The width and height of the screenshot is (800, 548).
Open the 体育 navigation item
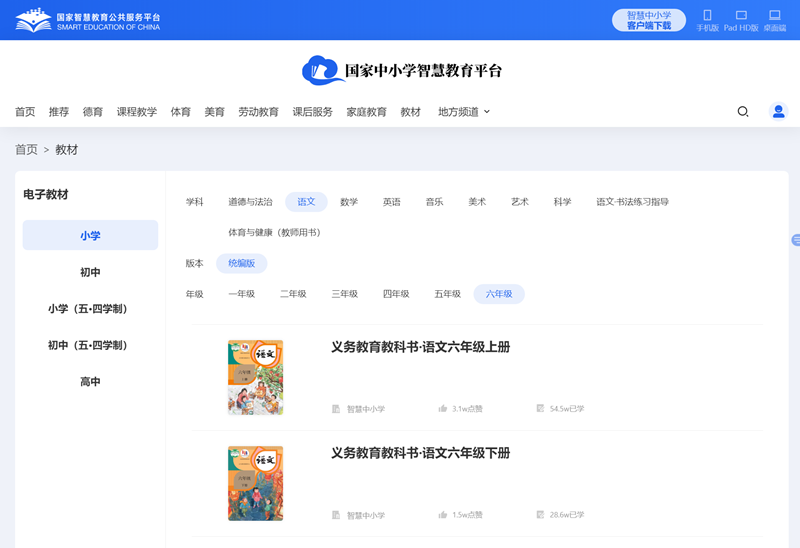coord(181,112)
